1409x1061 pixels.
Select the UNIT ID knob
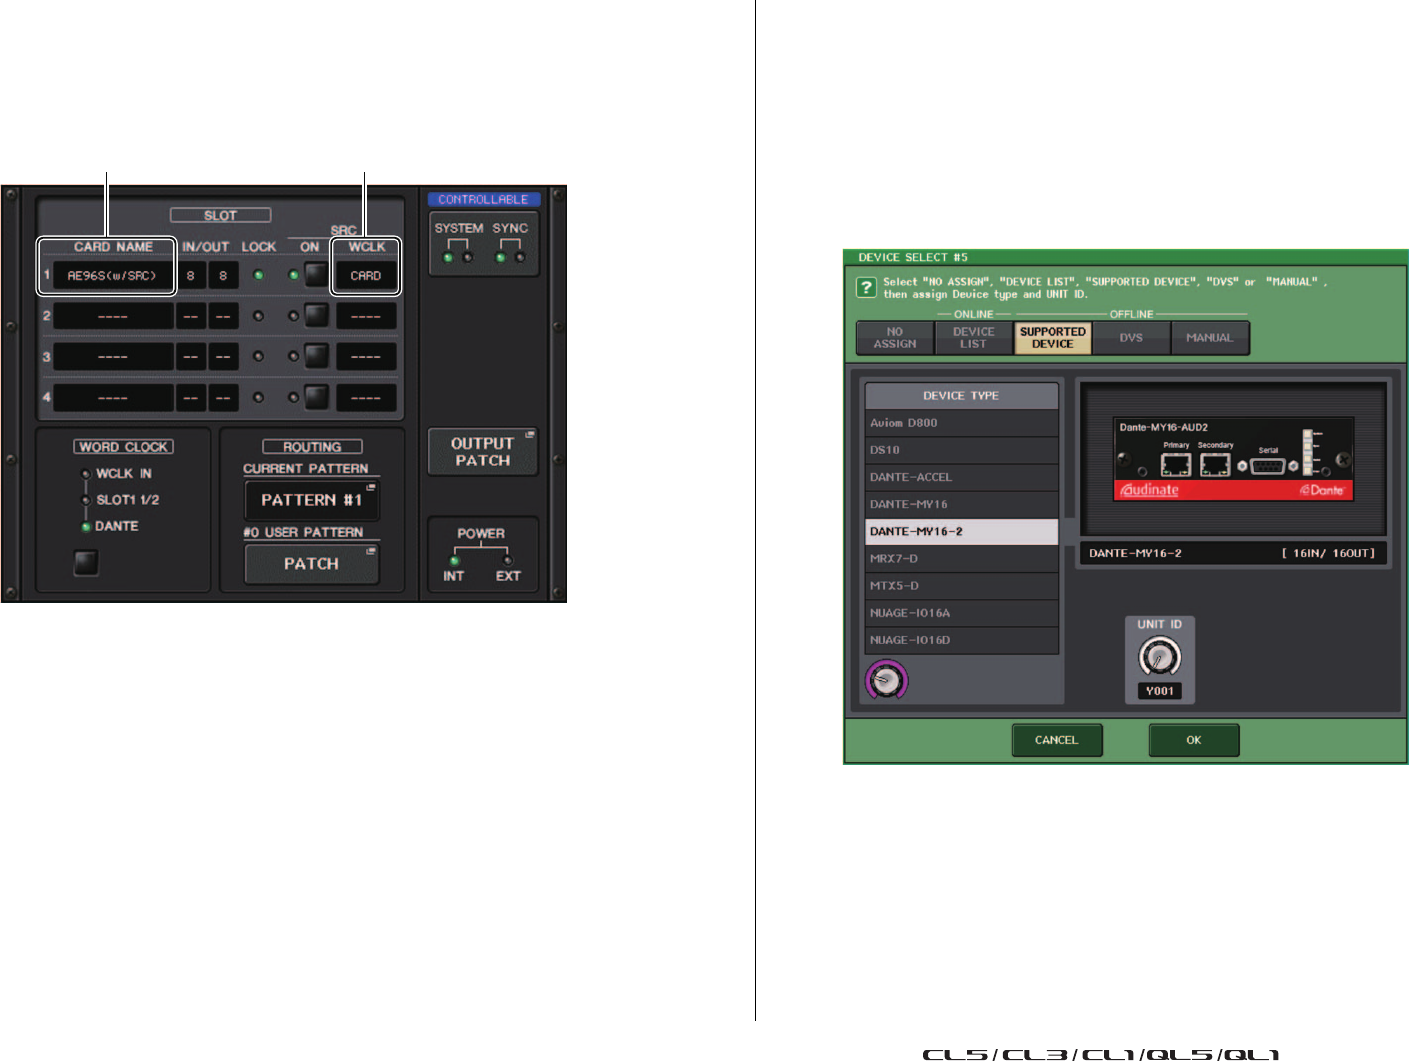pos(1160,658)
